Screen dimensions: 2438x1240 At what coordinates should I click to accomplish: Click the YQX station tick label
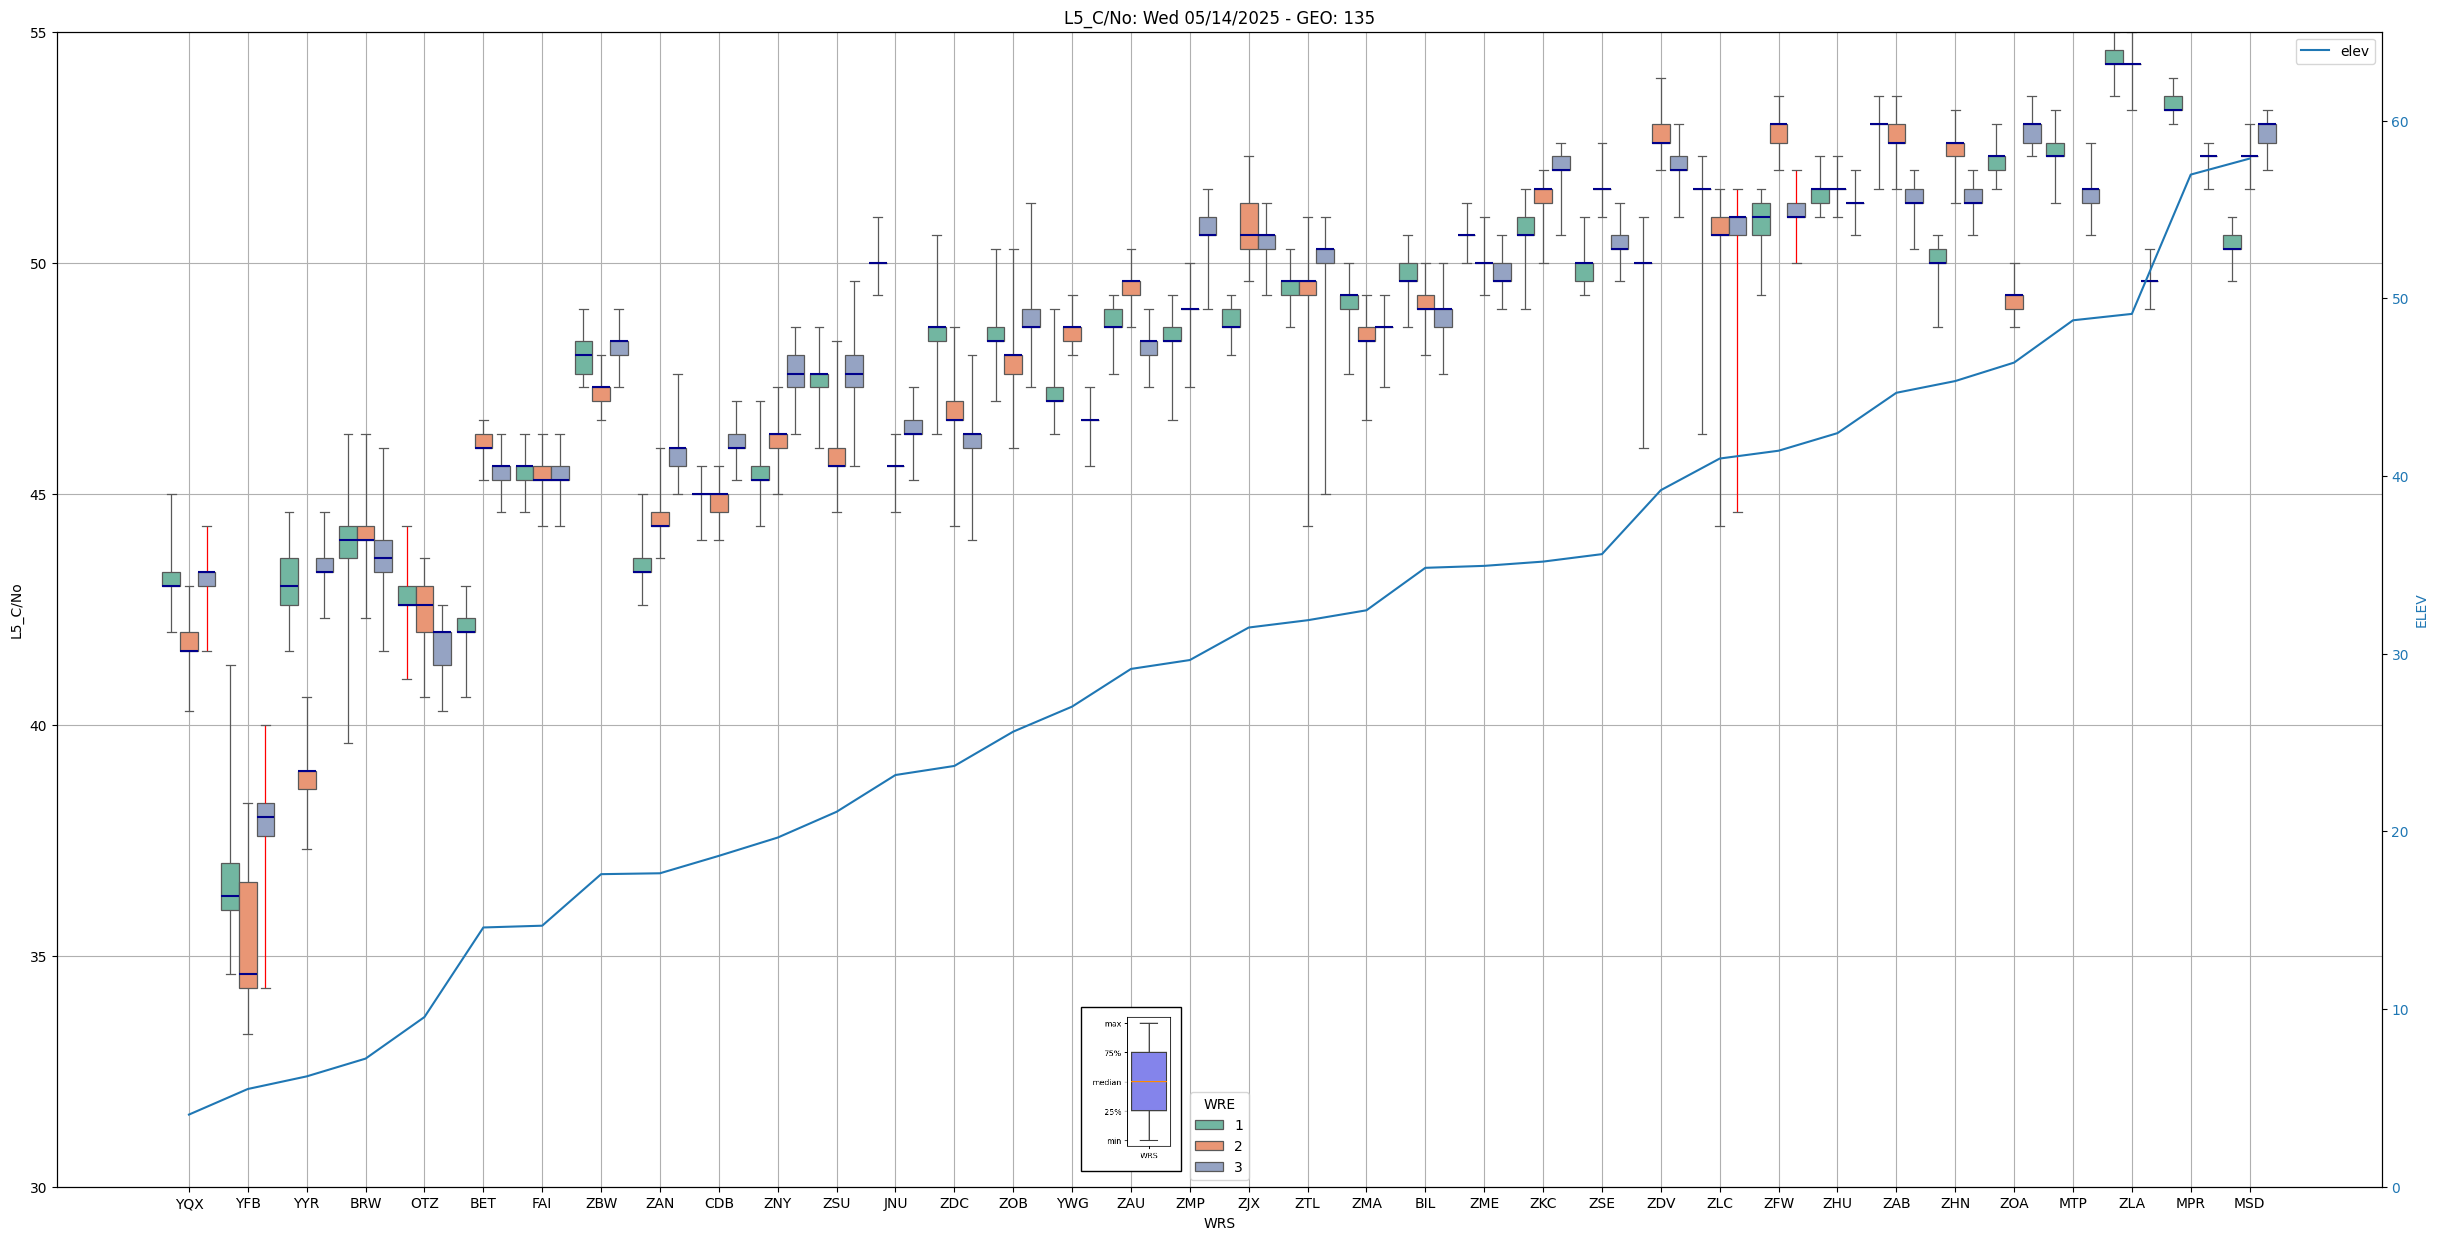189,1204
